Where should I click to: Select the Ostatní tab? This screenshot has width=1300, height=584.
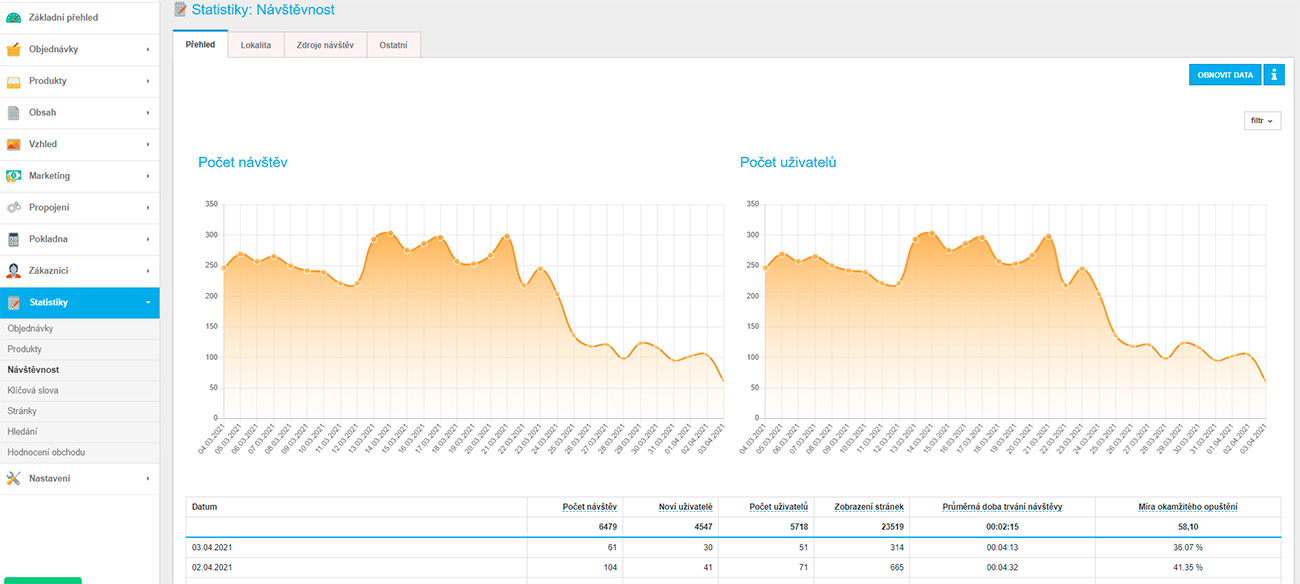(393, 45)
